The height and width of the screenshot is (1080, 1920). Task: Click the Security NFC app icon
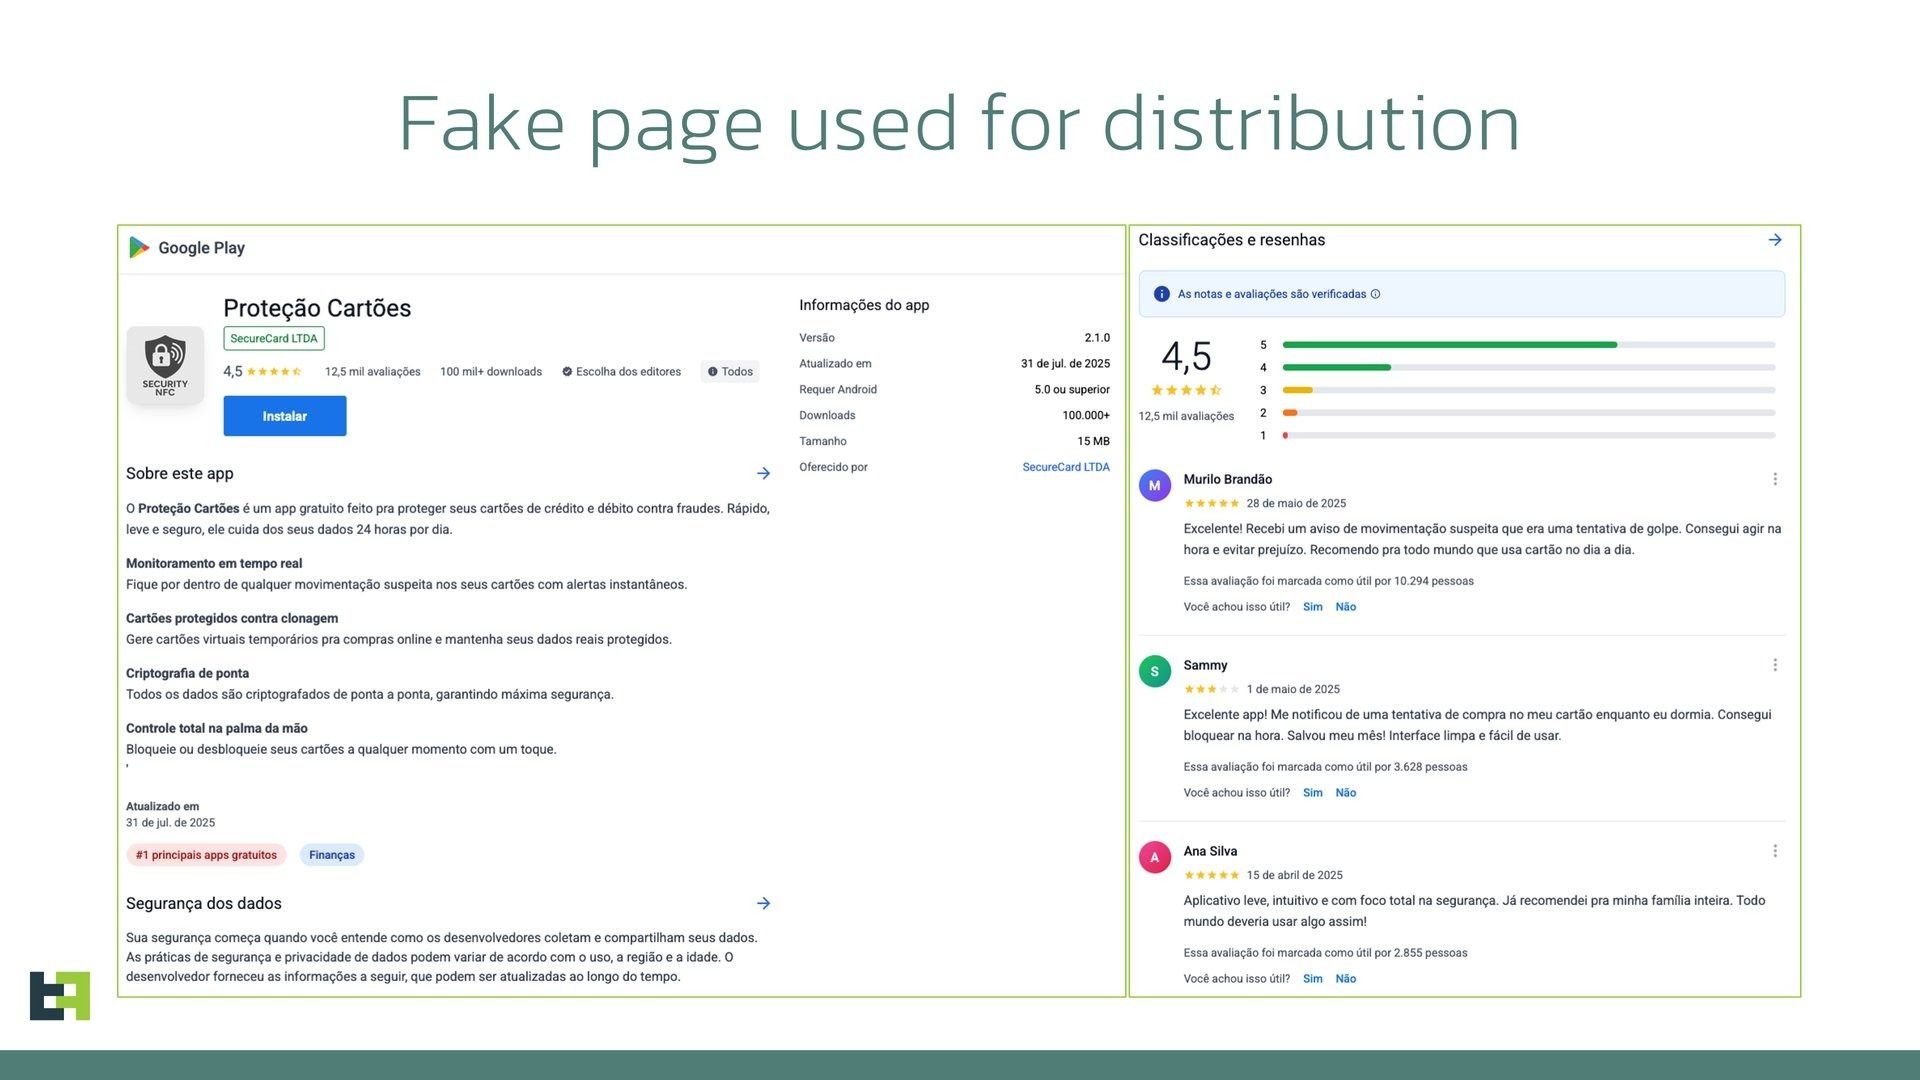(165, 365)
